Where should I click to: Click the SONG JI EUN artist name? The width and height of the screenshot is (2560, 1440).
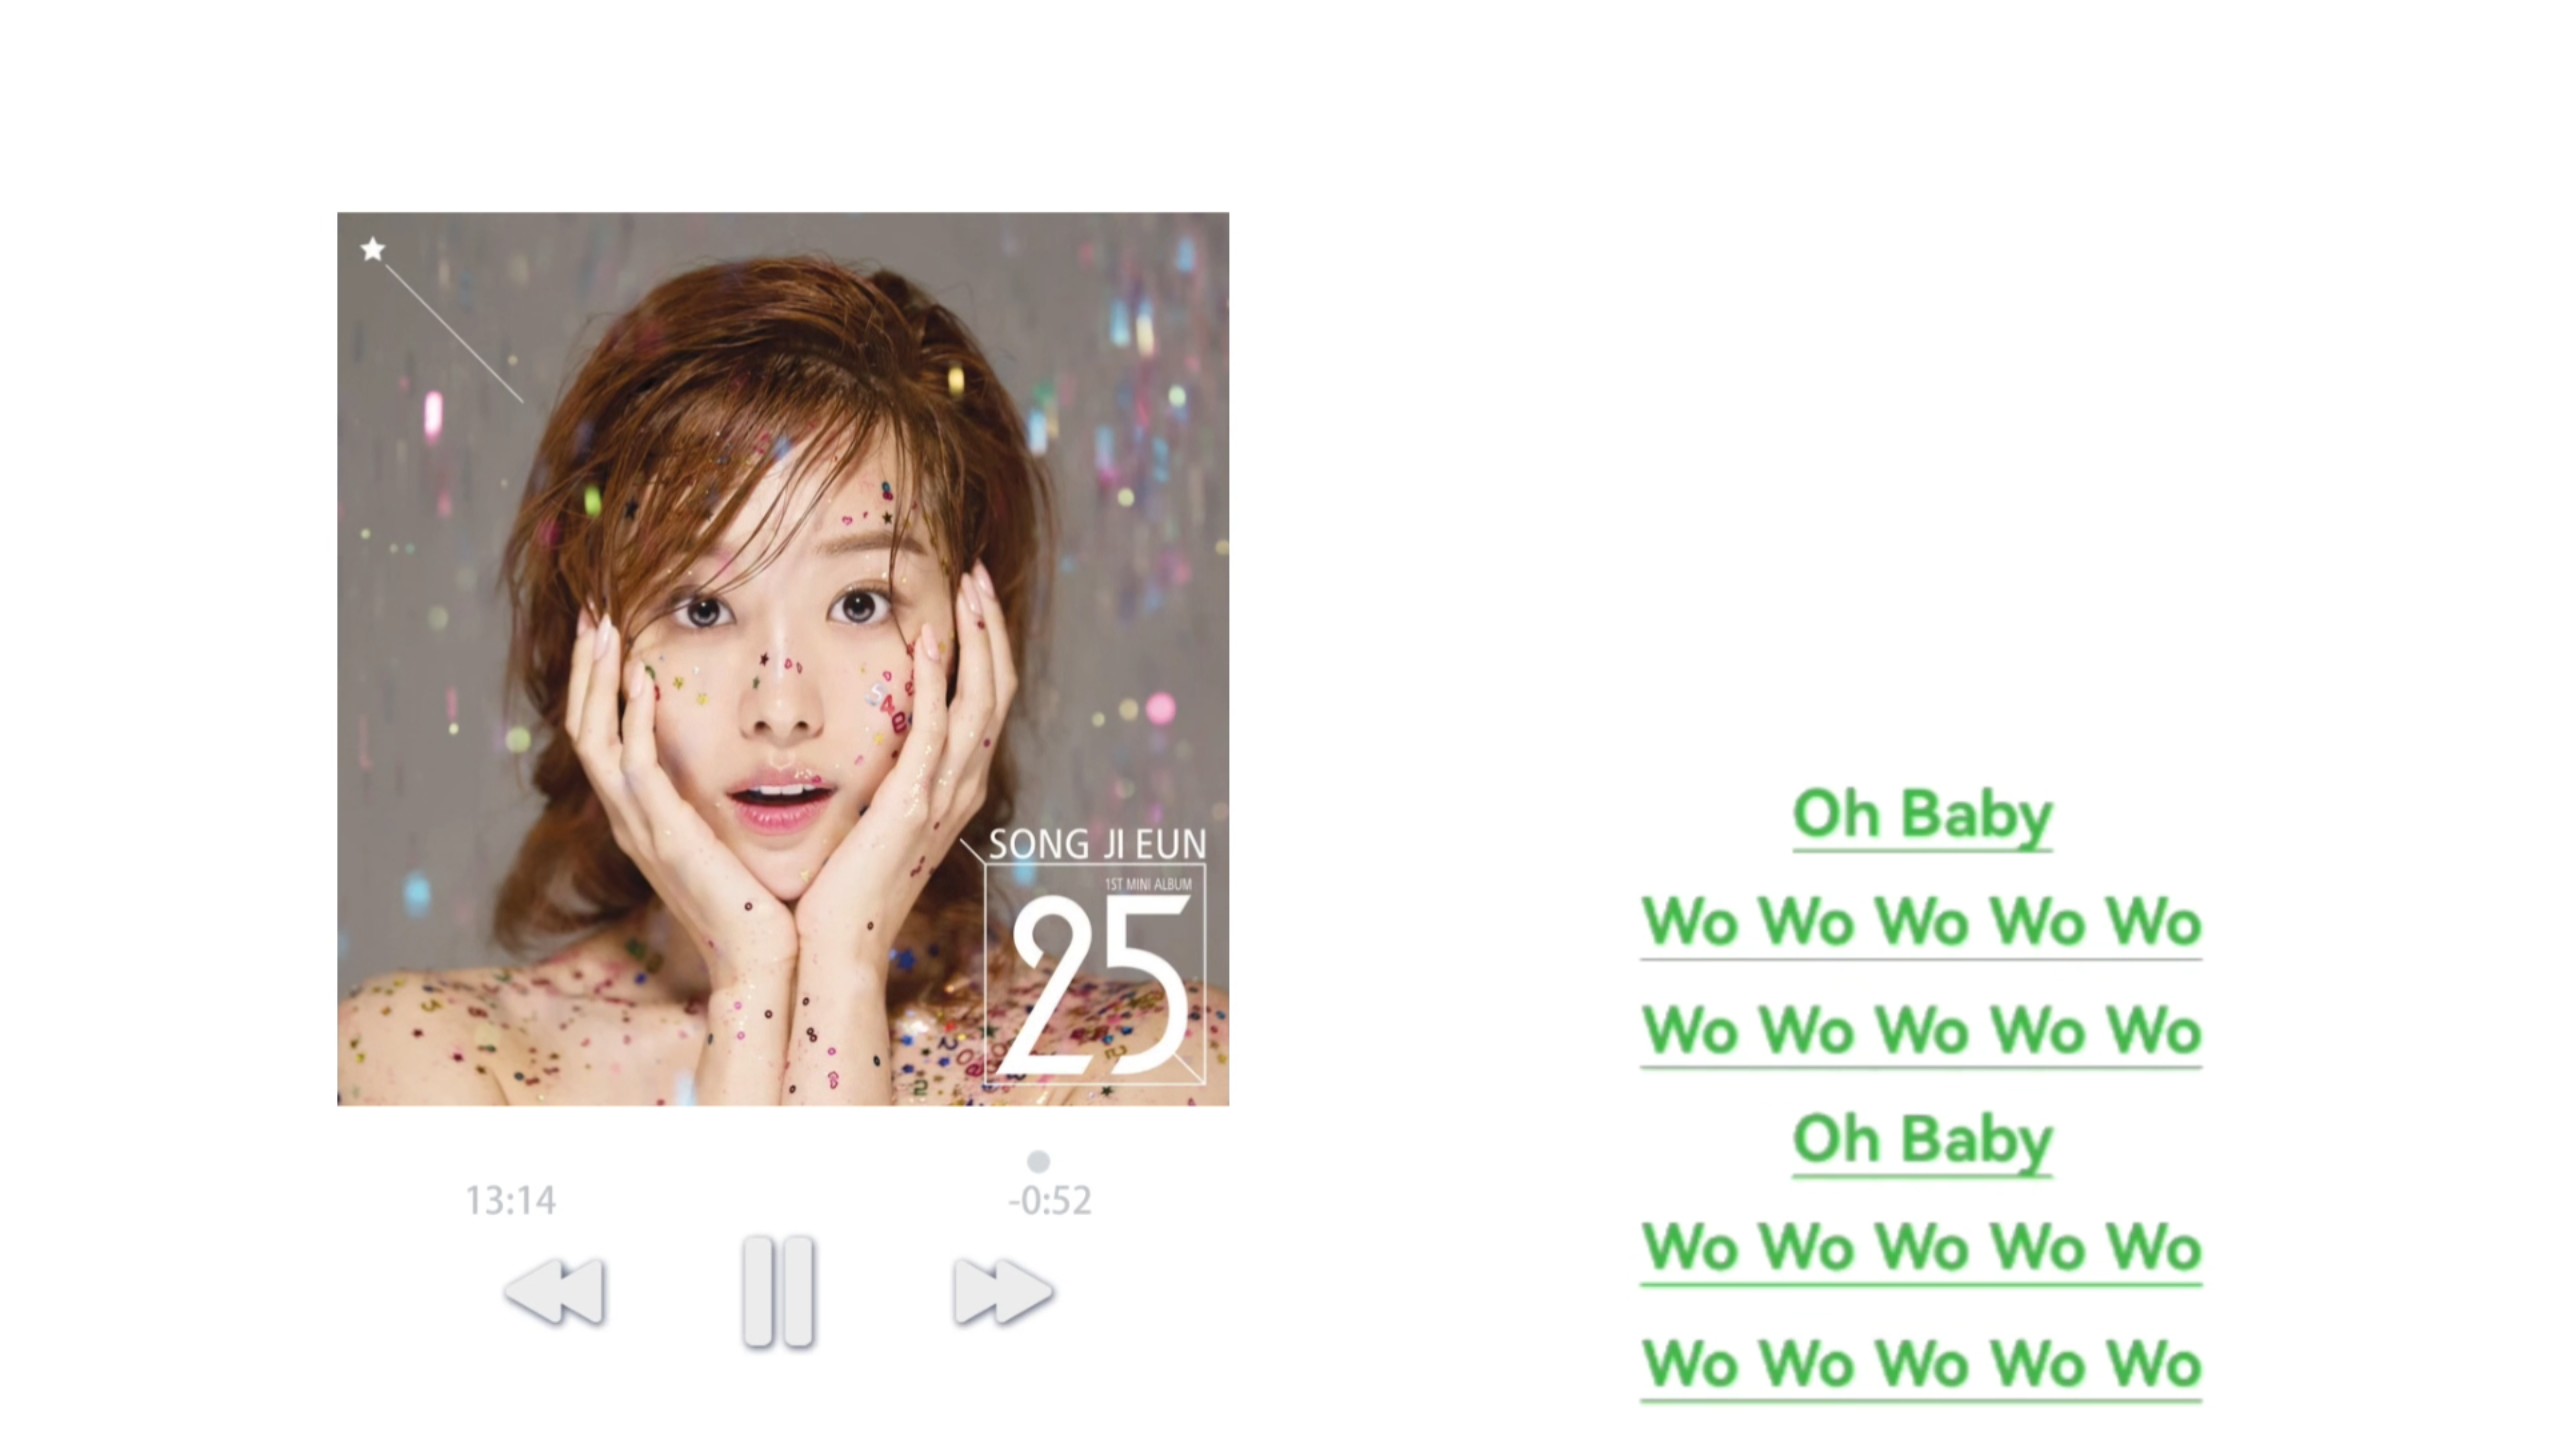(x=1097, y=845)
